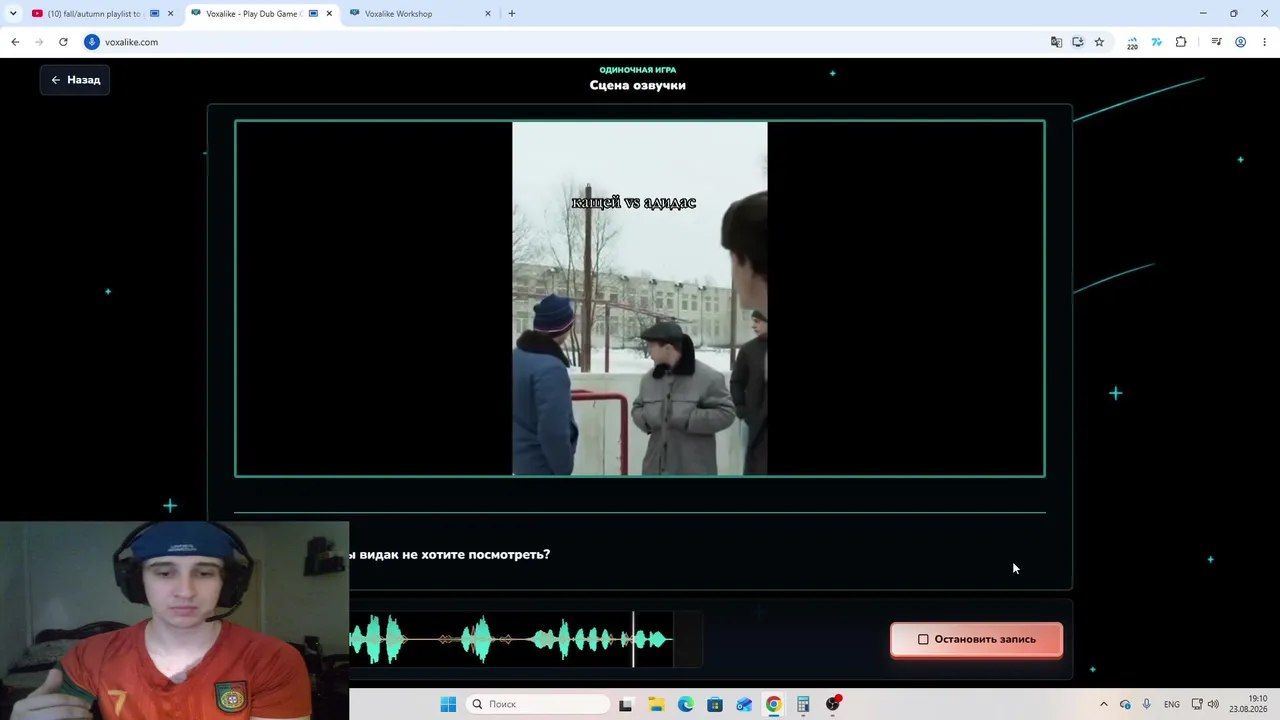Open the translate page icon

pos(1056,42)
